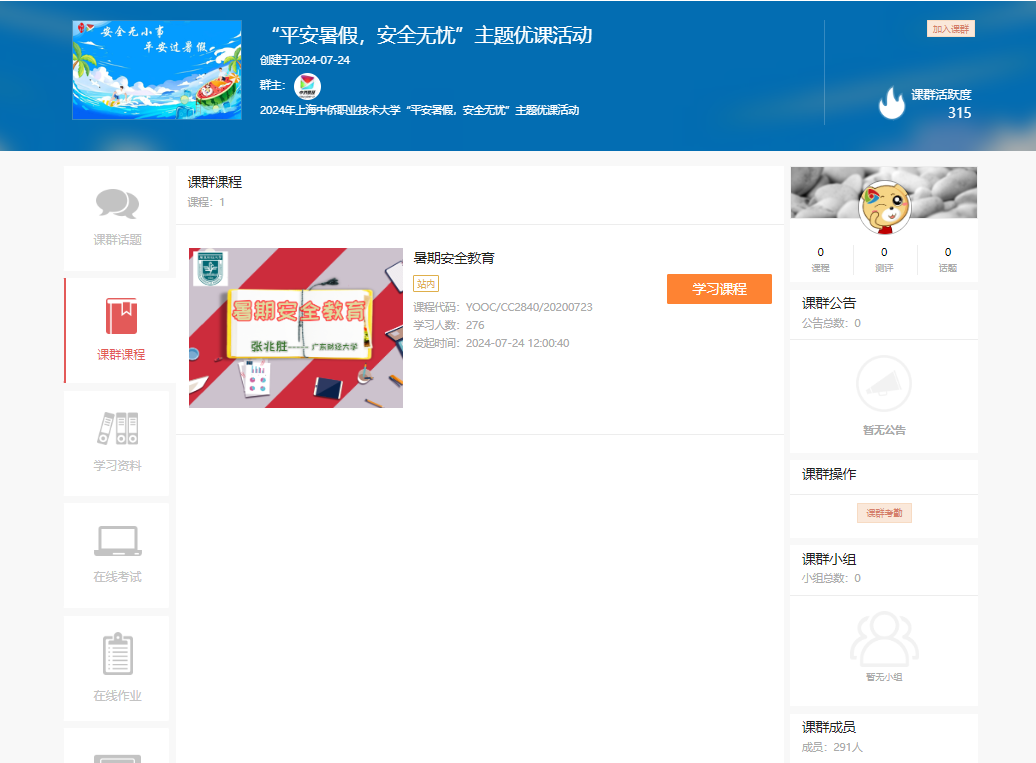Click the 成员: 291人 text
The height and width of the screenshot is (763, 1036).
coord(832,747)
